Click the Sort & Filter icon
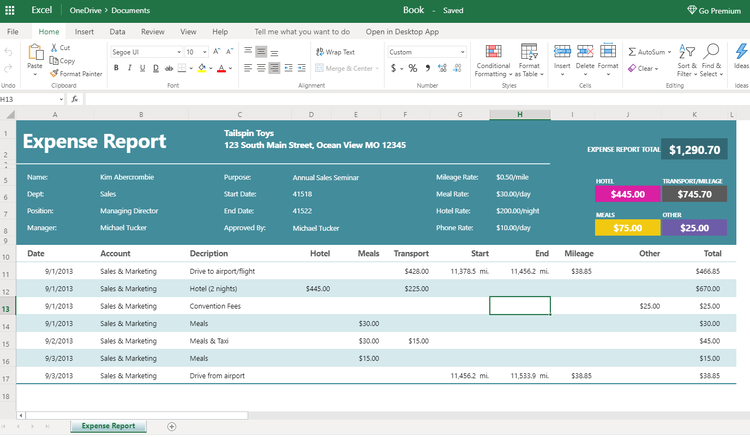750x437 pixels. 687,52
